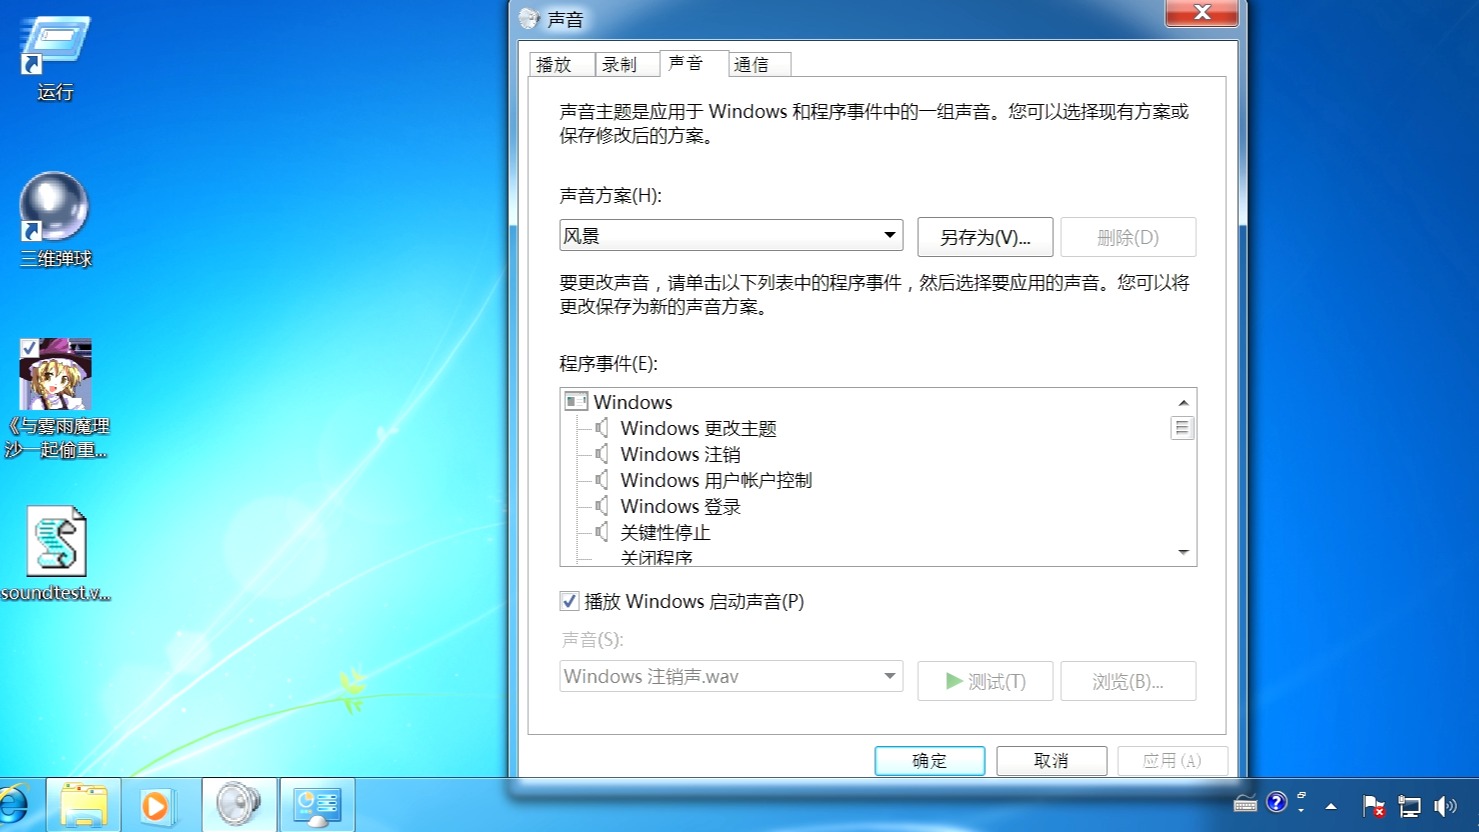Select the 关键性停止 event
This screenshot has width=1479, height=832.
click(x=665, y=532)
